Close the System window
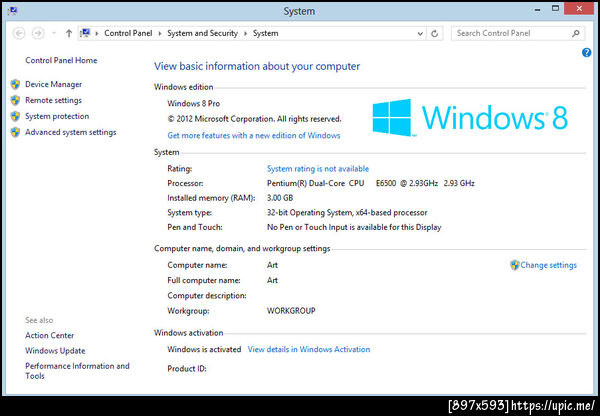This screenshot has height=416, width=600. (579, 8)
